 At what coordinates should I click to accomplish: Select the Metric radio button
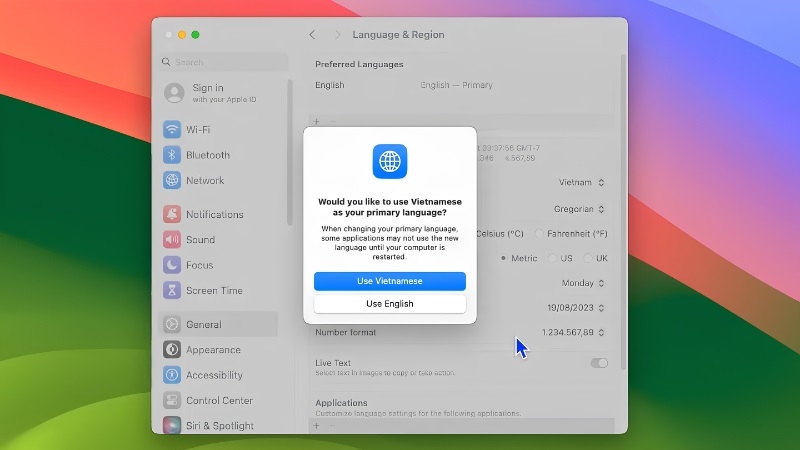[503, 258]
